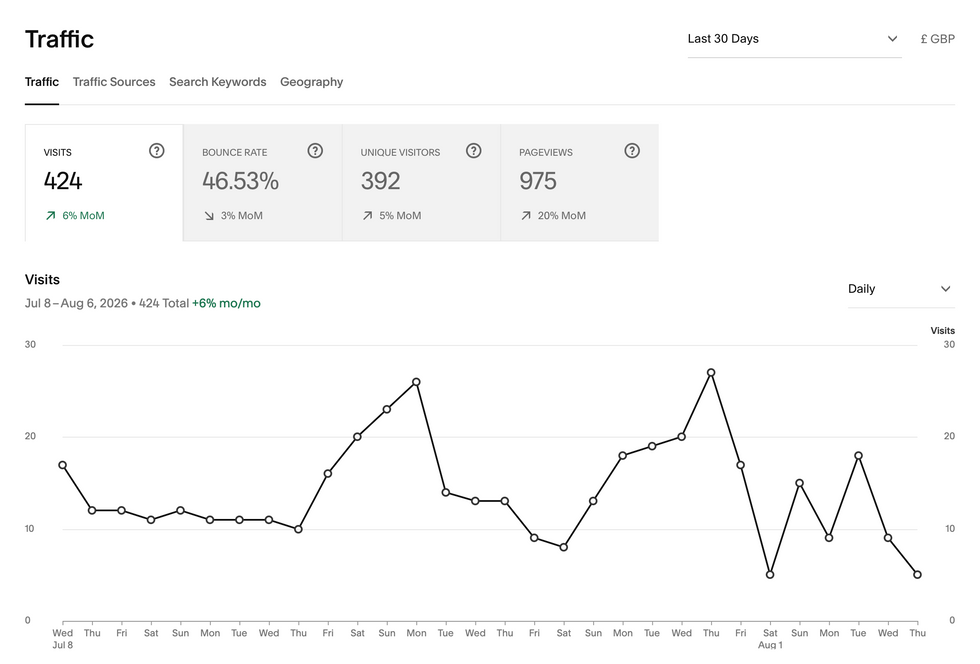
Task: Click the 20% MoM text in Pageviews
Action: click(562, 216)
